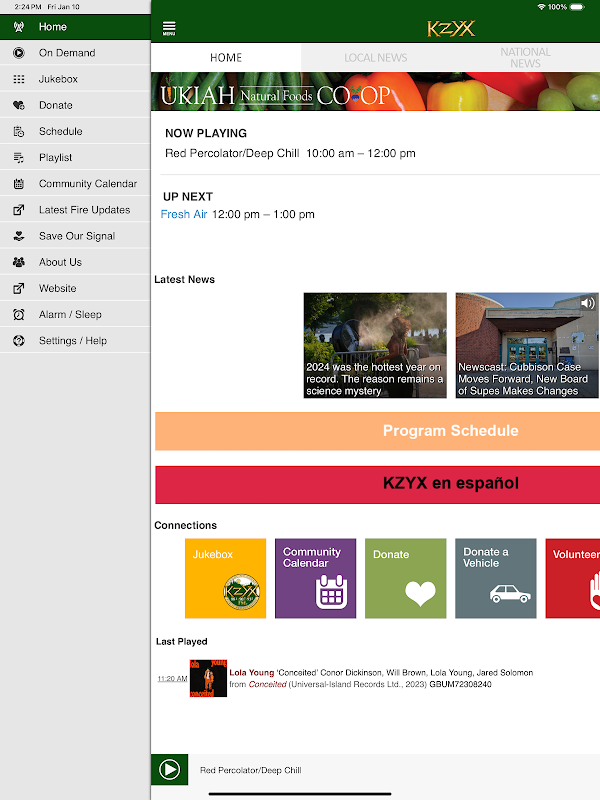Screen dimensions: 600x800
Task: Open the green Donate connections tile
Action: coord(406,578)
